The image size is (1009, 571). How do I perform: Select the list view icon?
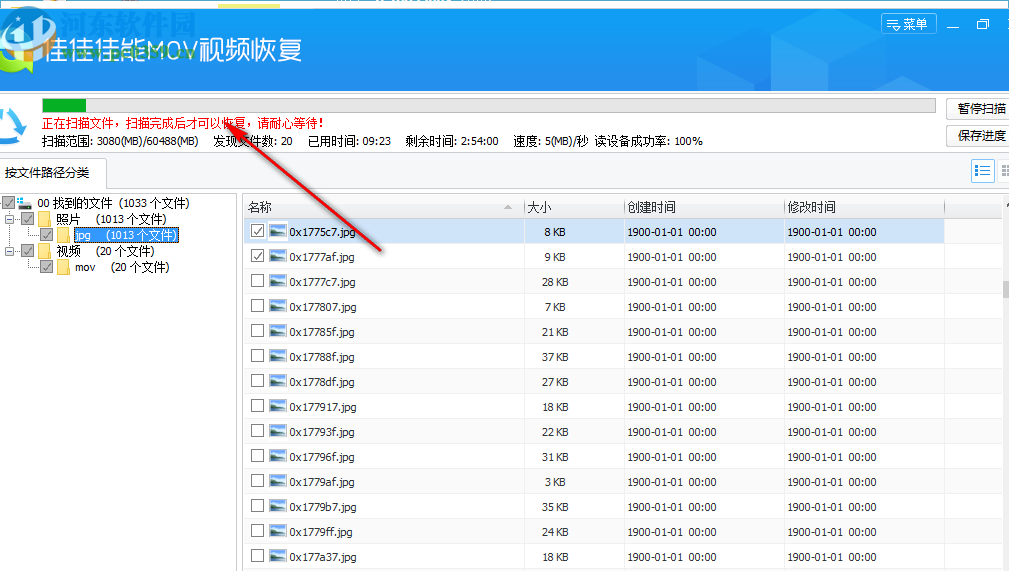983,171
